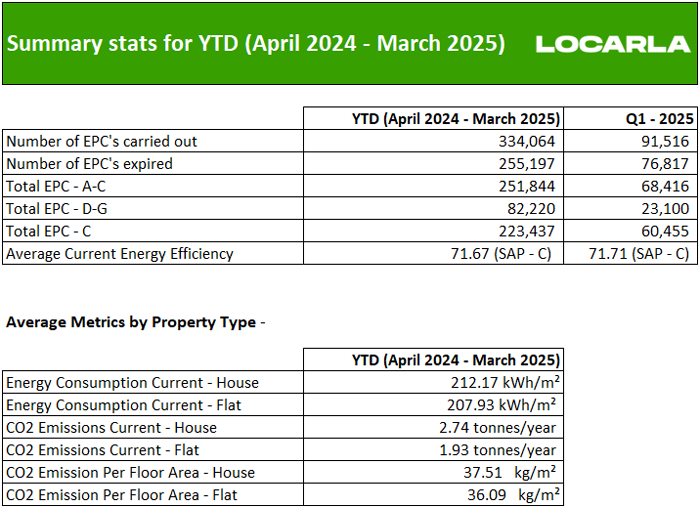Viewport: 700px width, 507px height.
Task: Select 'CO2 Emission Per Floor Area - Flat' label
Action: (x=121, y=495)
